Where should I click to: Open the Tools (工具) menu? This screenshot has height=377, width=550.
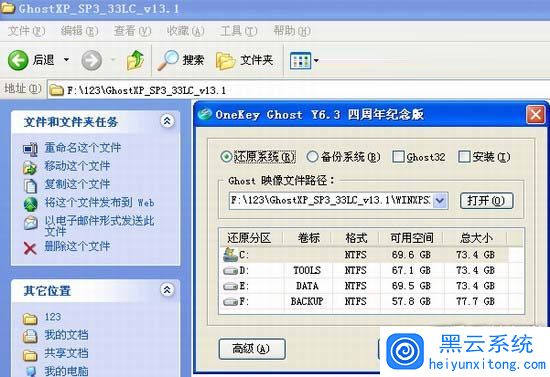(x=239, y=31)
